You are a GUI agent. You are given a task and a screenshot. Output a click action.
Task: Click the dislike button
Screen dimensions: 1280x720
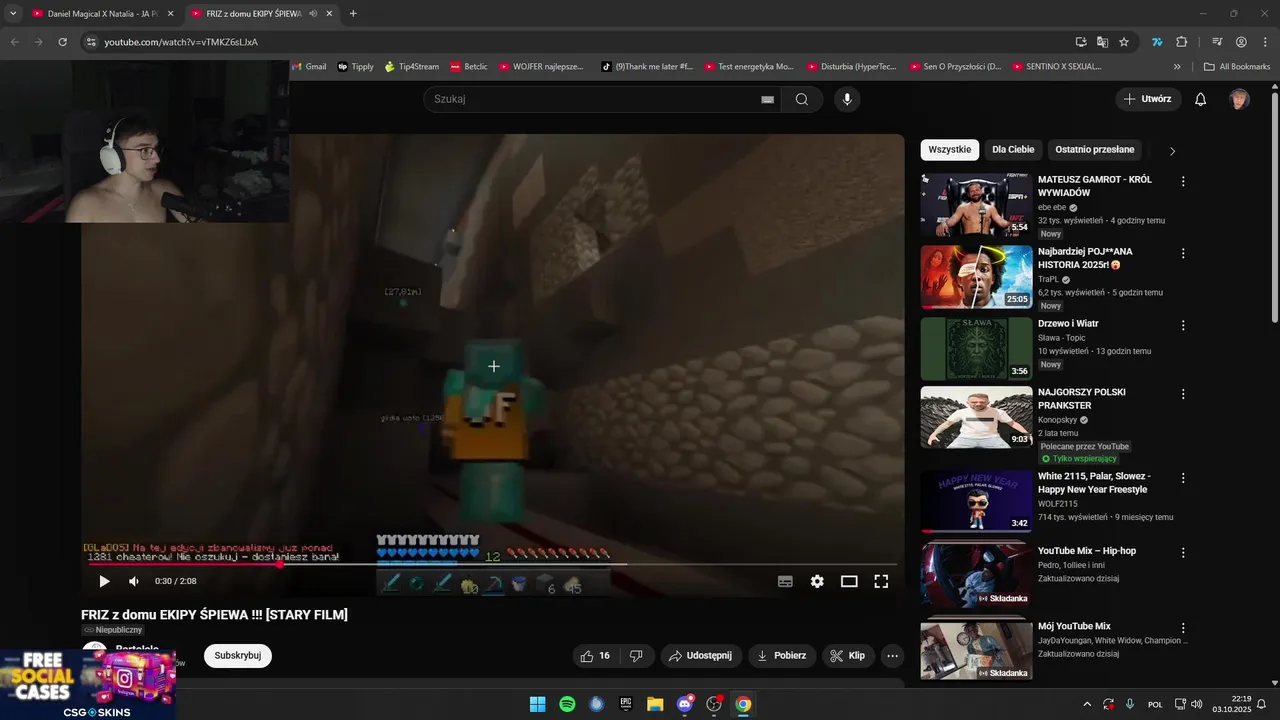pyautogui.click(x=636, y=656)
